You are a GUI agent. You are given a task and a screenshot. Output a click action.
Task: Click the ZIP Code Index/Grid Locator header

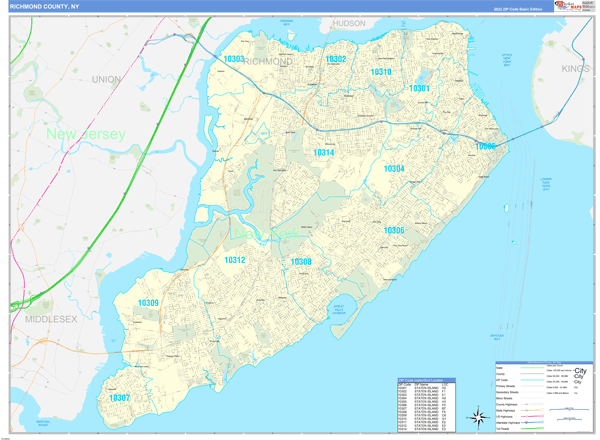pos(425,382)
